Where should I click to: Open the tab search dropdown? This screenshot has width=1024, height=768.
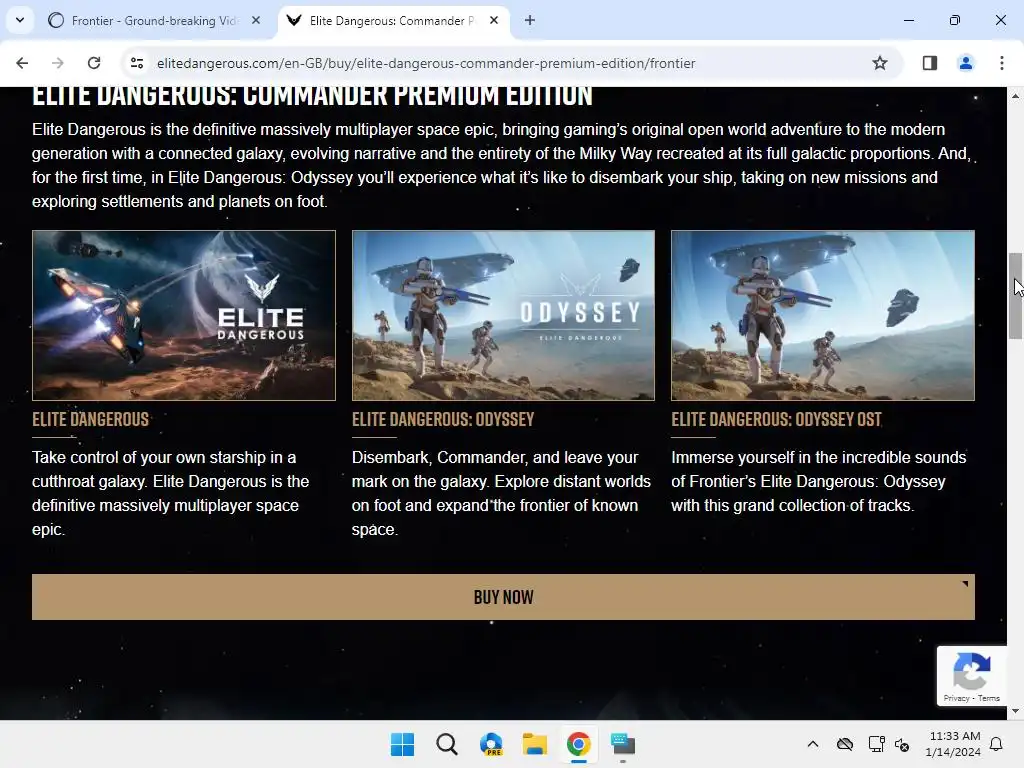(x=20, y=20)
